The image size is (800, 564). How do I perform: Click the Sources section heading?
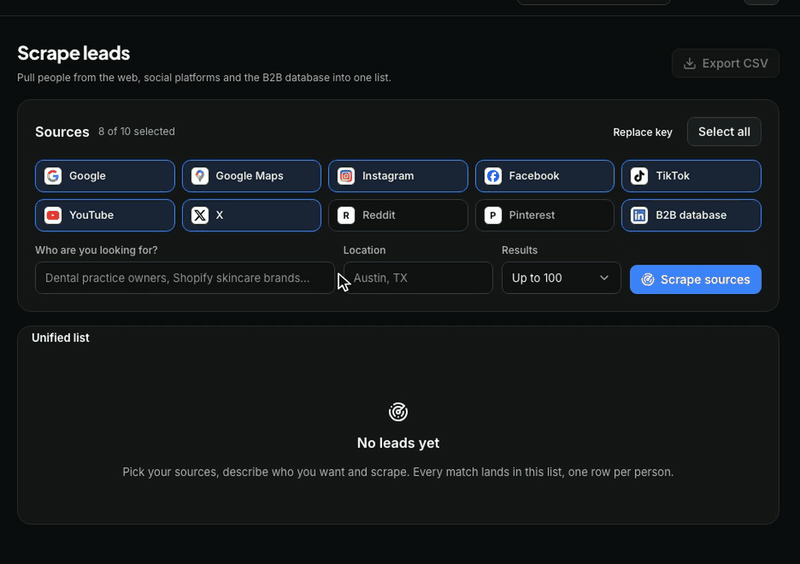[x=62, y=132]
